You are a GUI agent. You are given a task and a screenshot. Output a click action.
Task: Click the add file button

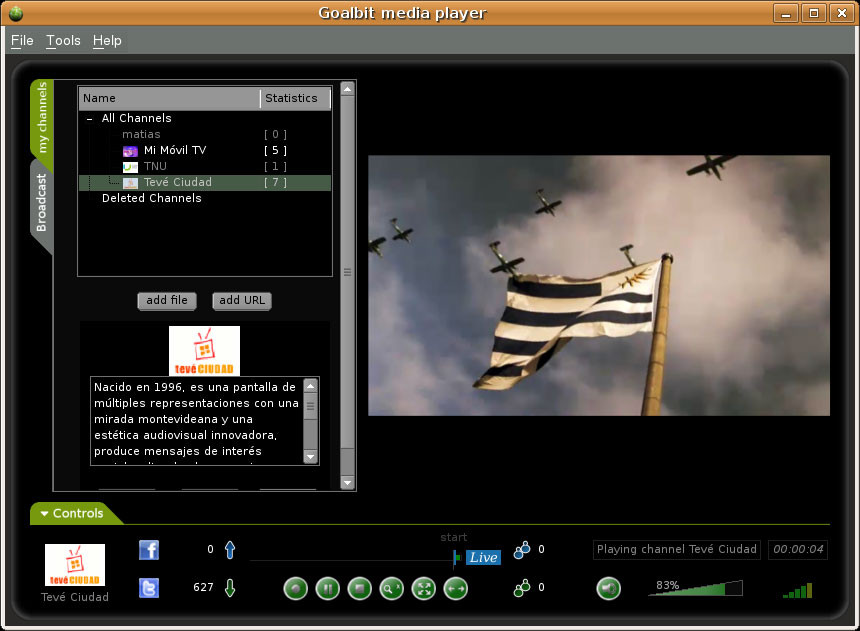click(167, 301)
